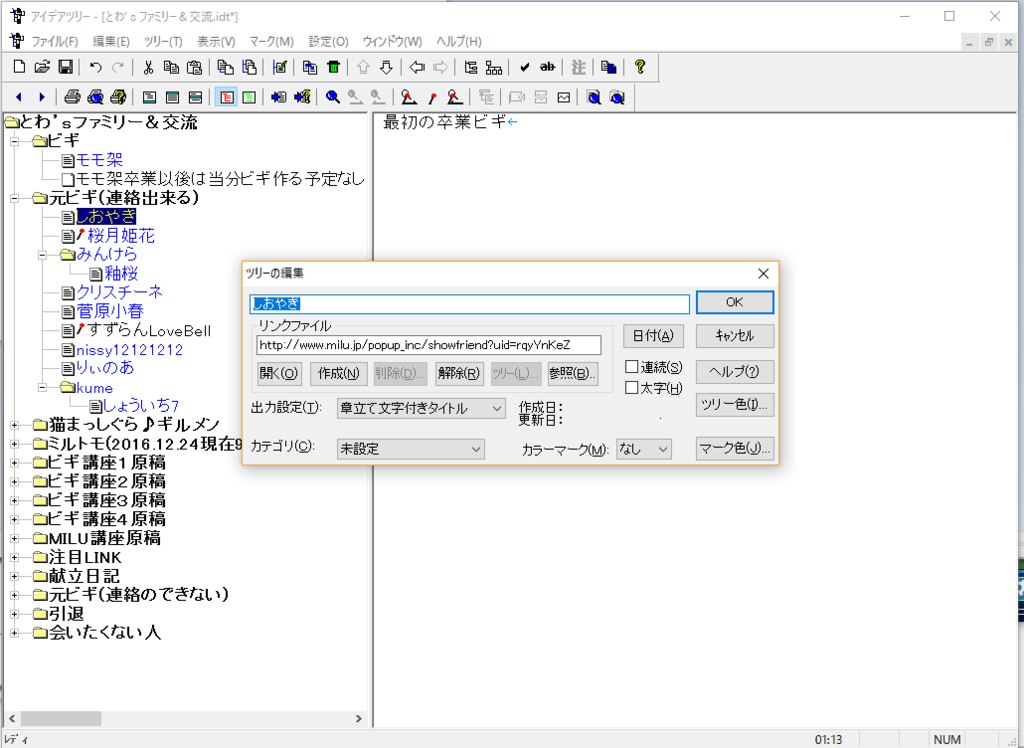Viewport: 1024px width, 748px height.
Task: Open the カラーマーク dropdown
Action: tap(644, 449)
